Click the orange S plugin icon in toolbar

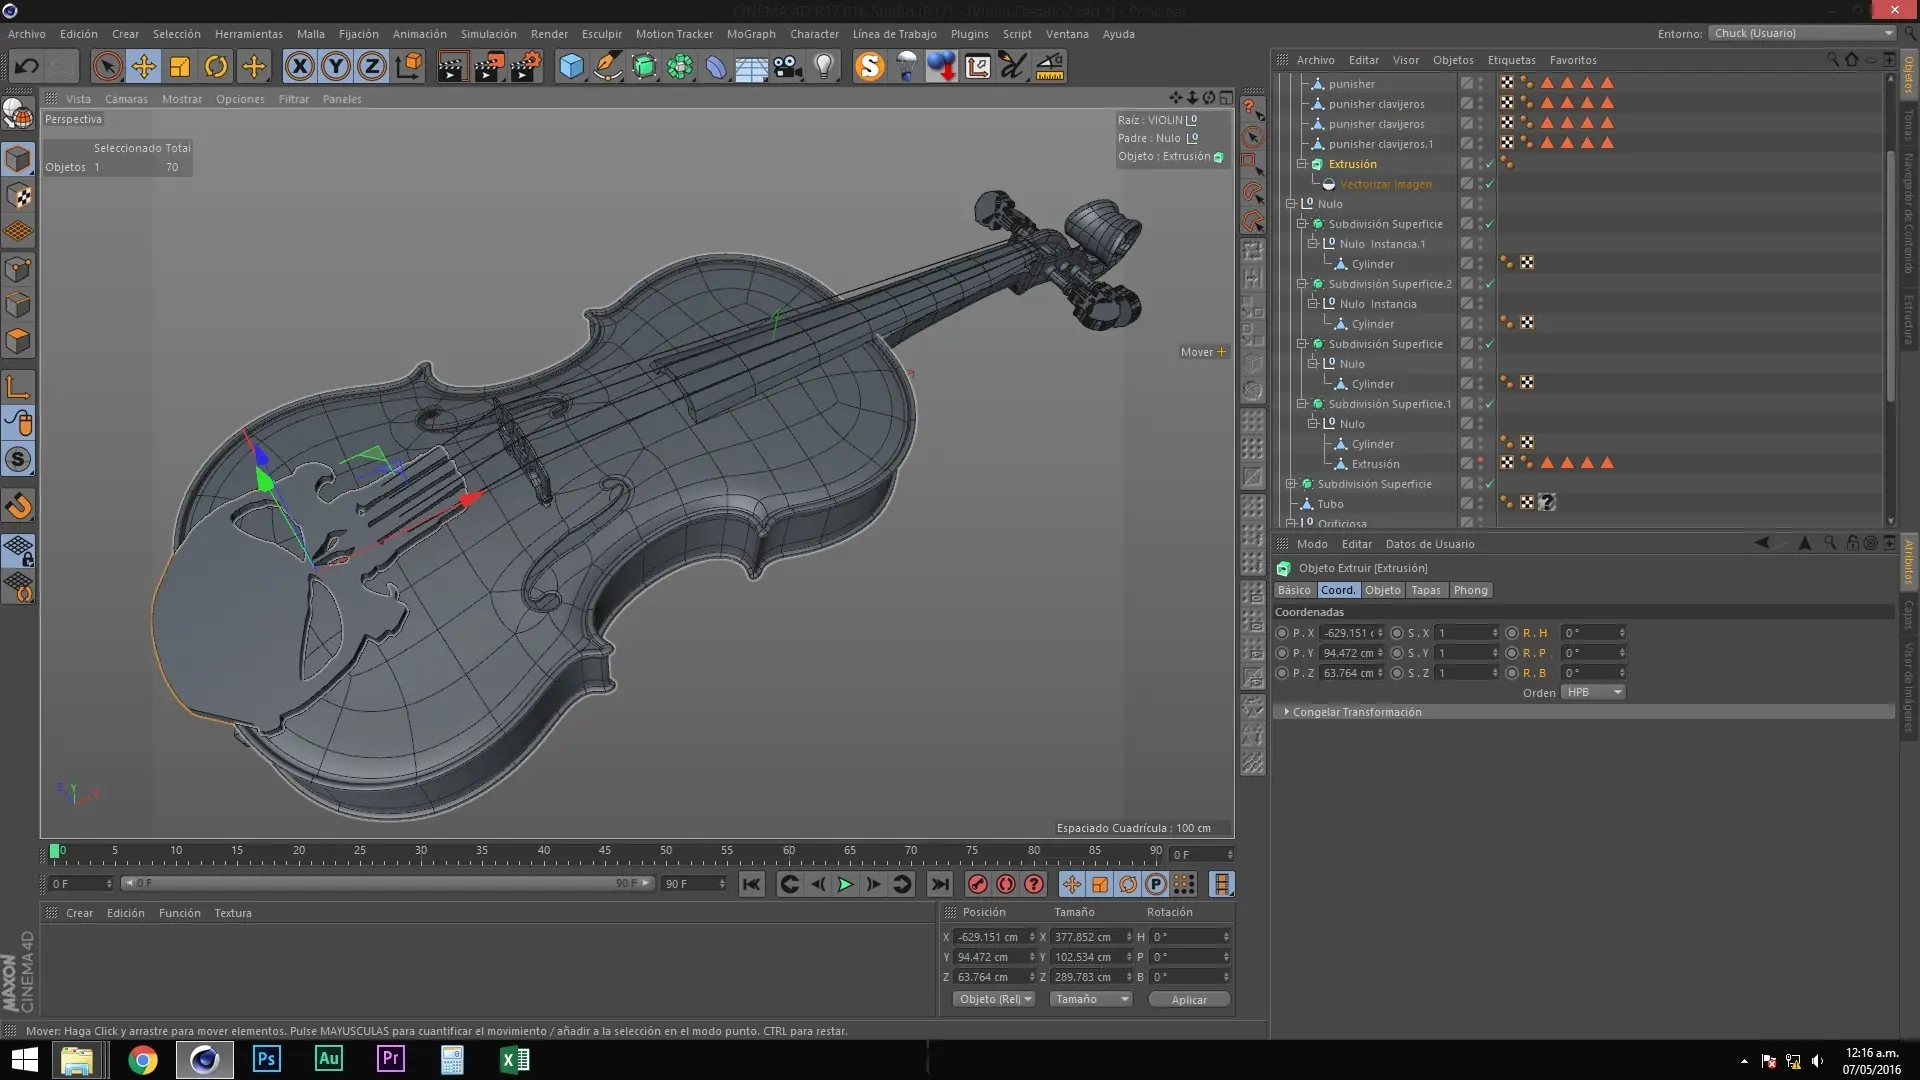(870, 67)
